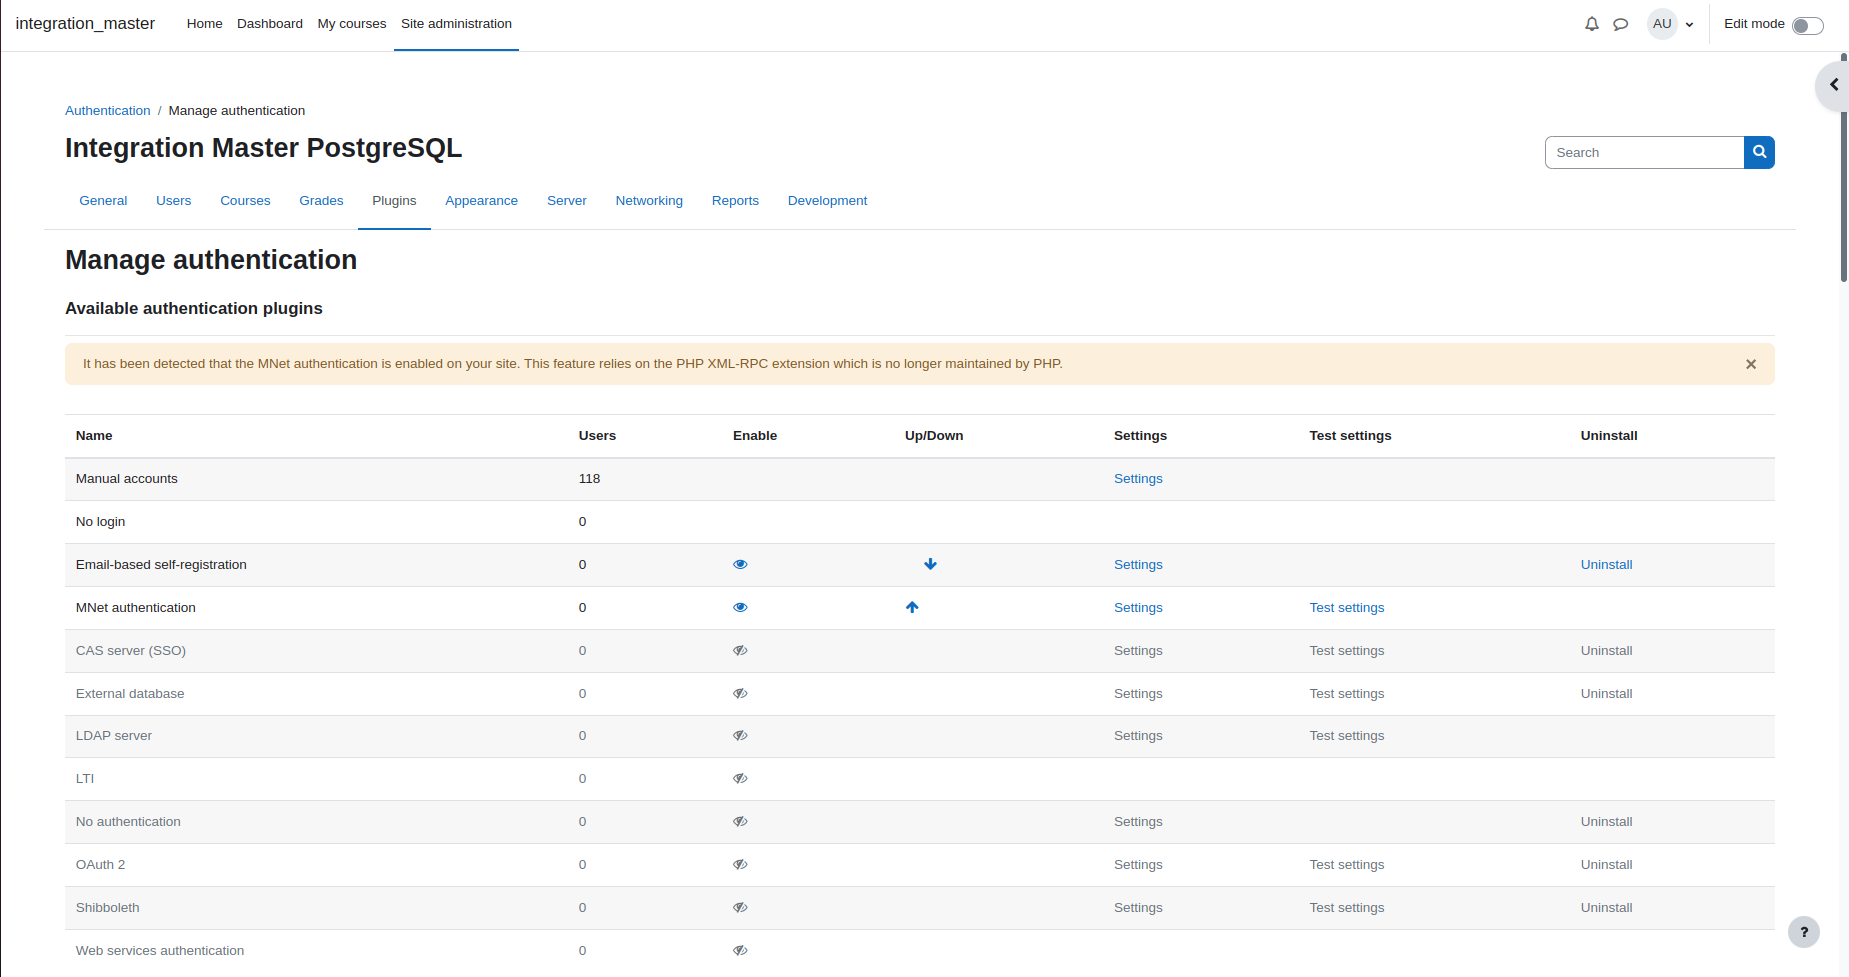
Task: Enable LTI authentication plugin
Action: (740, 778)
